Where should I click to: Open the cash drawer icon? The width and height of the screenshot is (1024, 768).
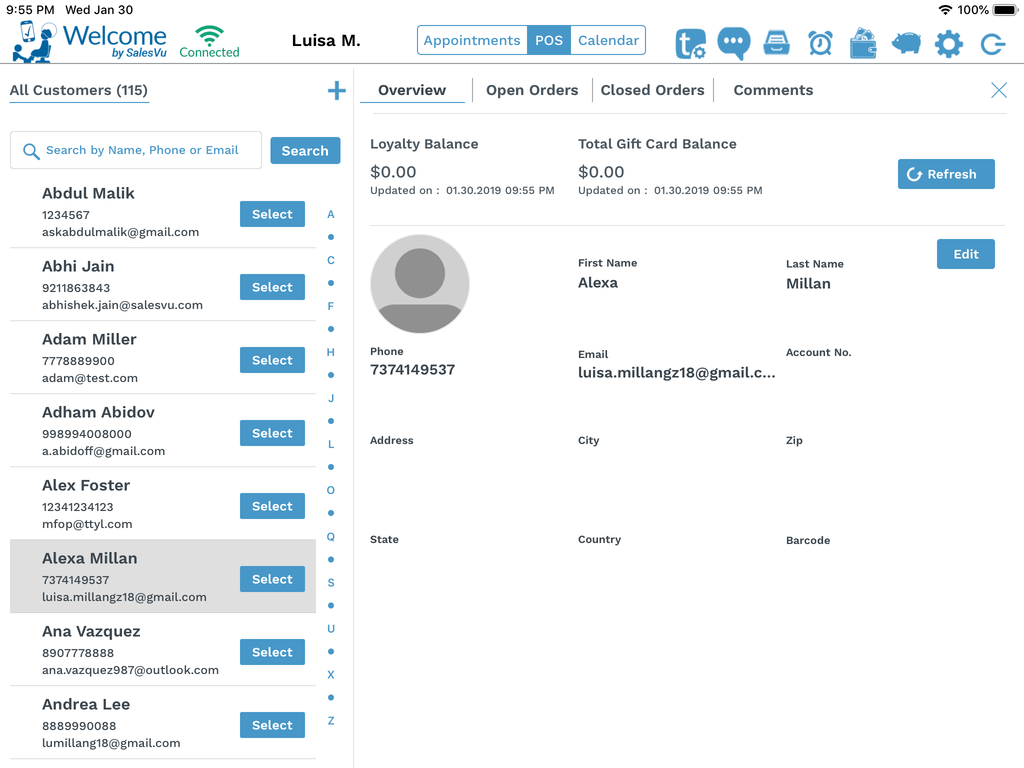[777, 44]
